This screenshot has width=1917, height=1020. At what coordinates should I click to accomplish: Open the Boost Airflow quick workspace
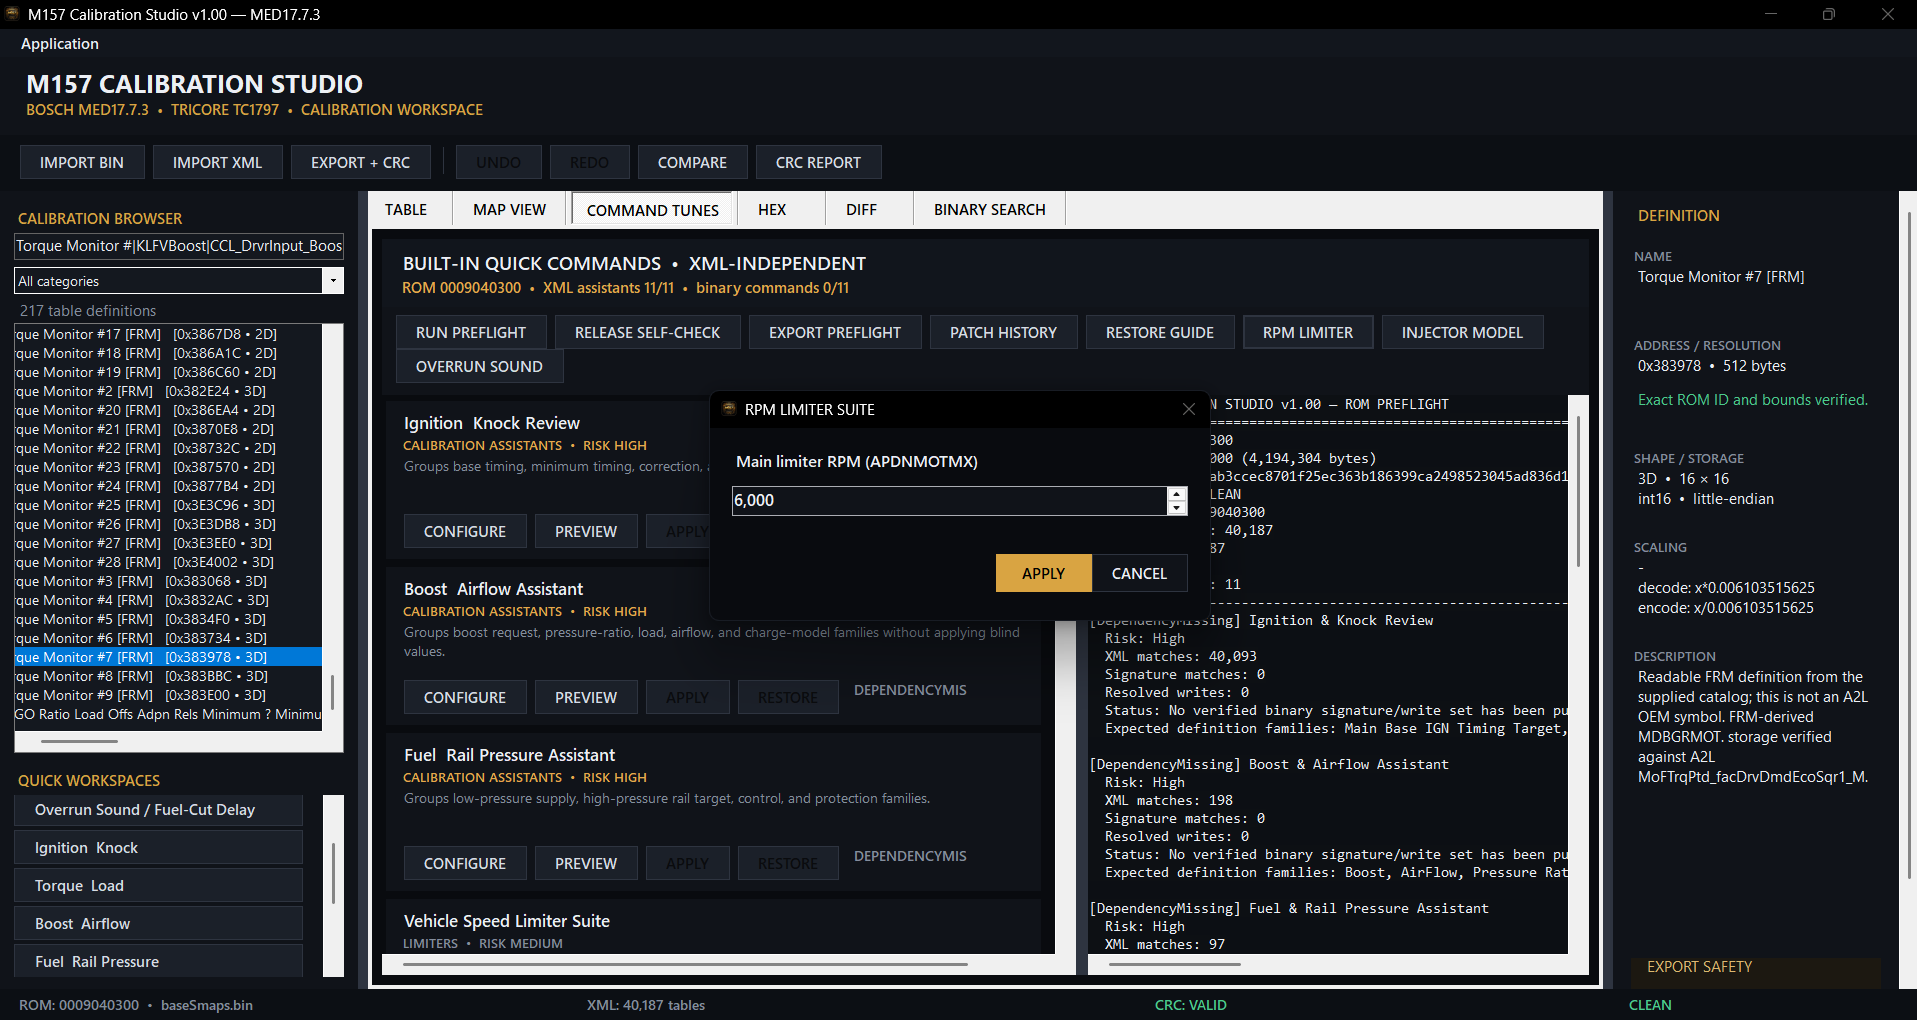click(x=159, y=924)
